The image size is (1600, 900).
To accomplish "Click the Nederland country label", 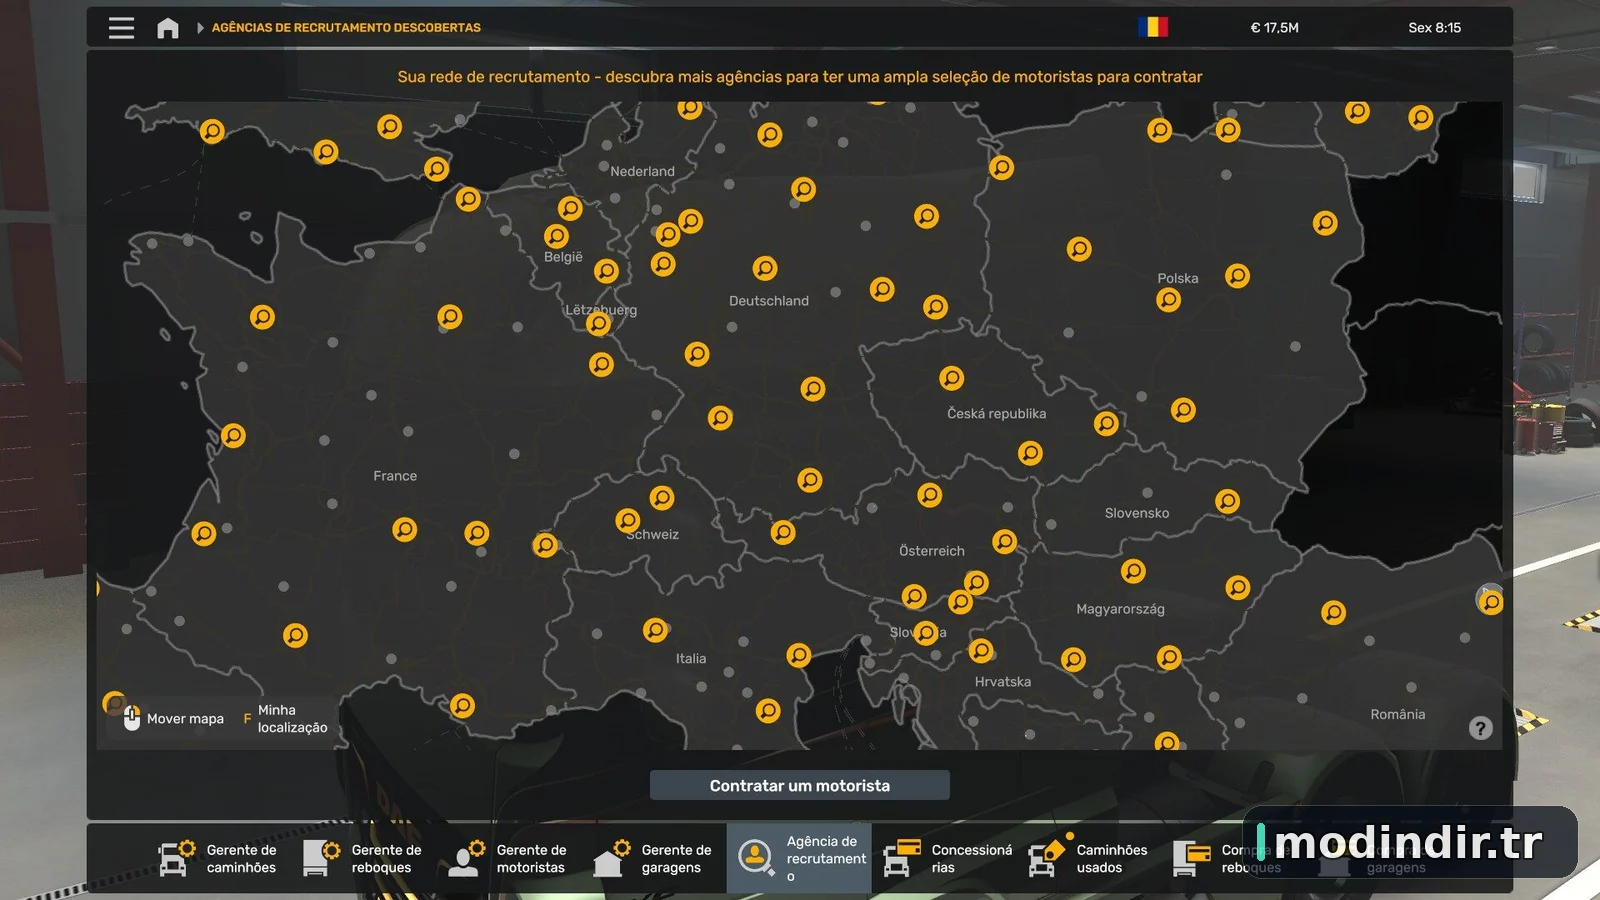I will click(x=642, y=171).
